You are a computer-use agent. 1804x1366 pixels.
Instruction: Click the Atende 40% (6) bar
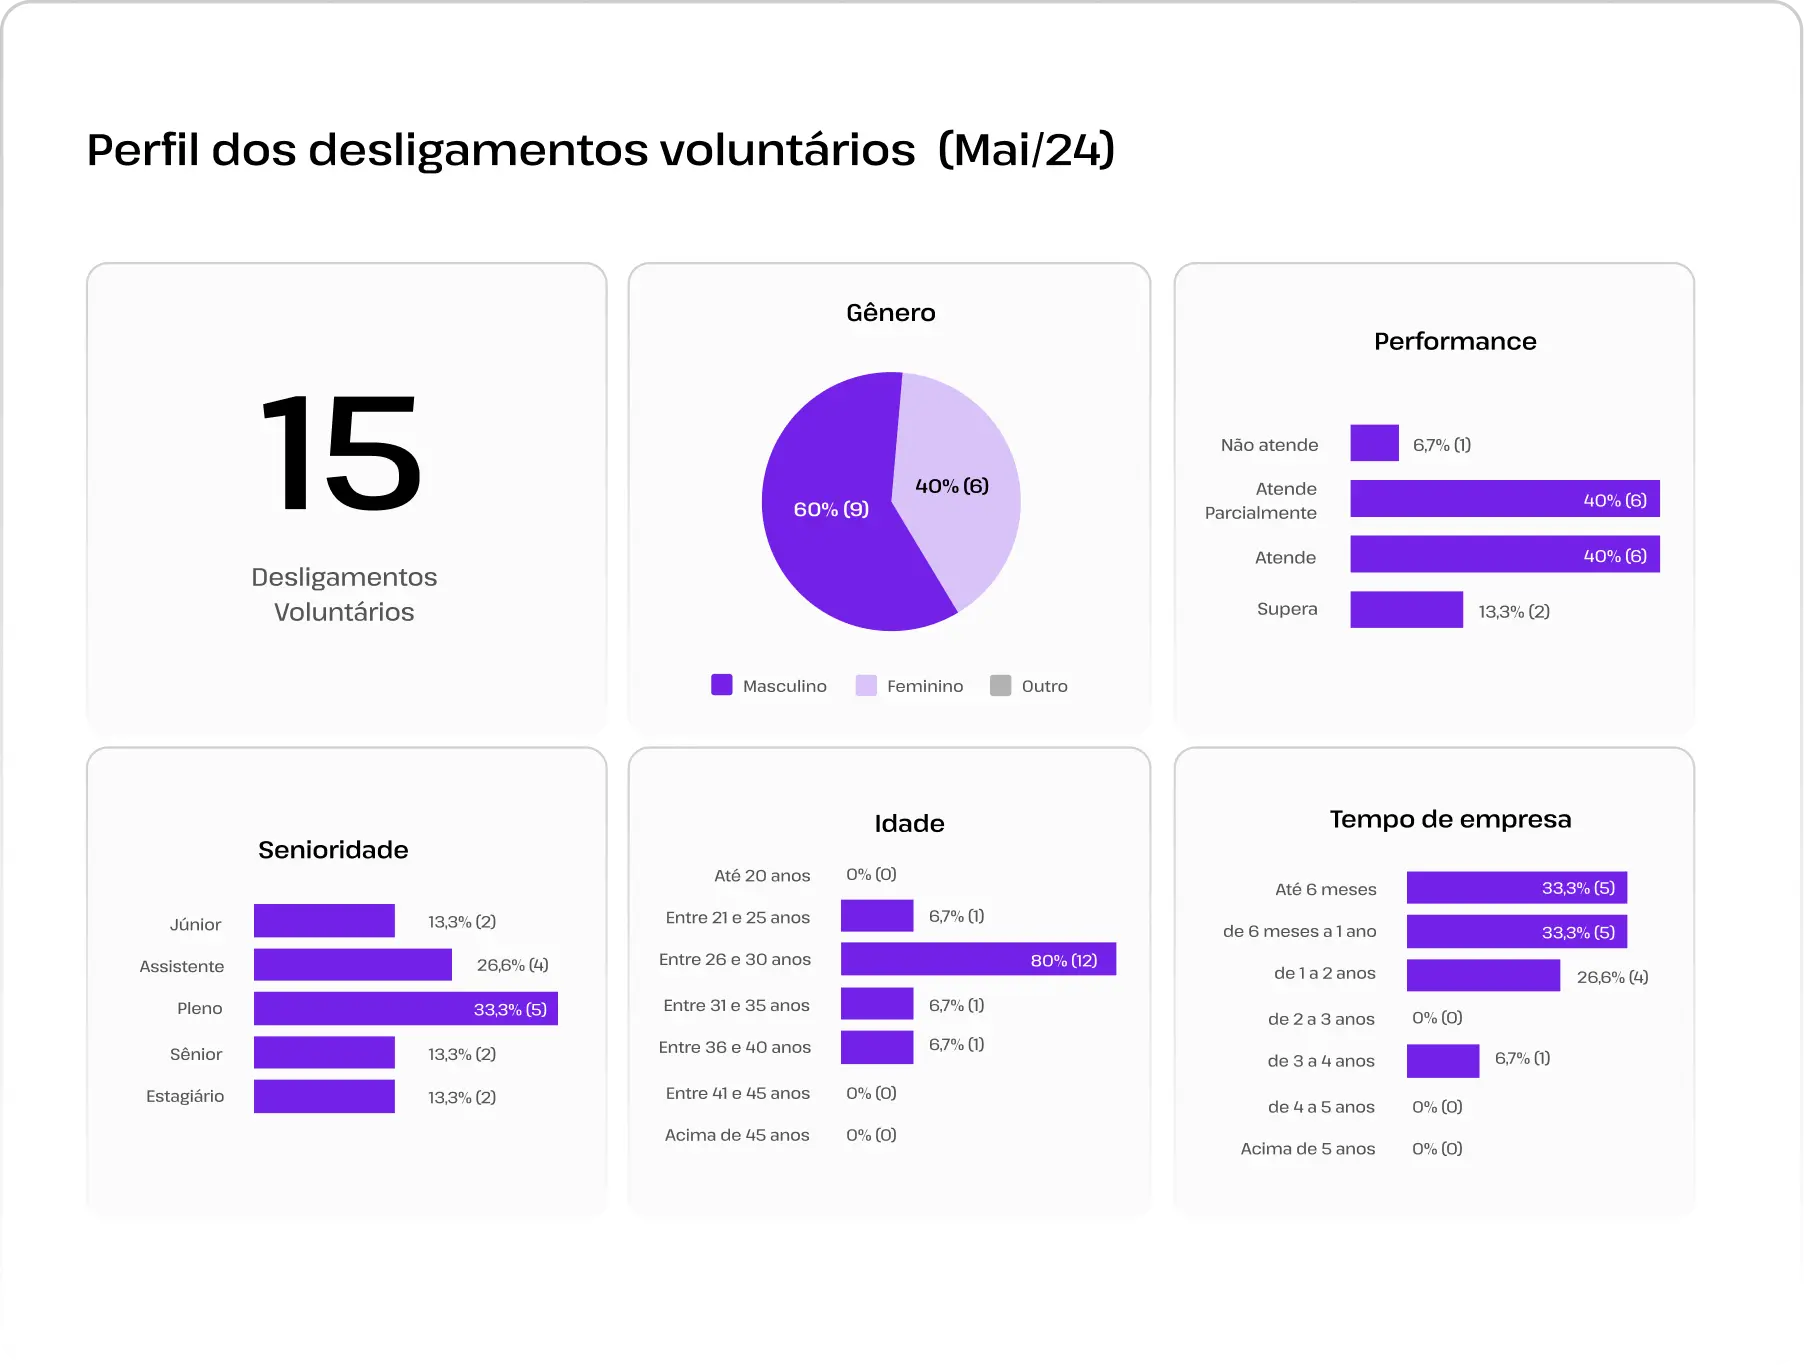[x=1504, y=554]
